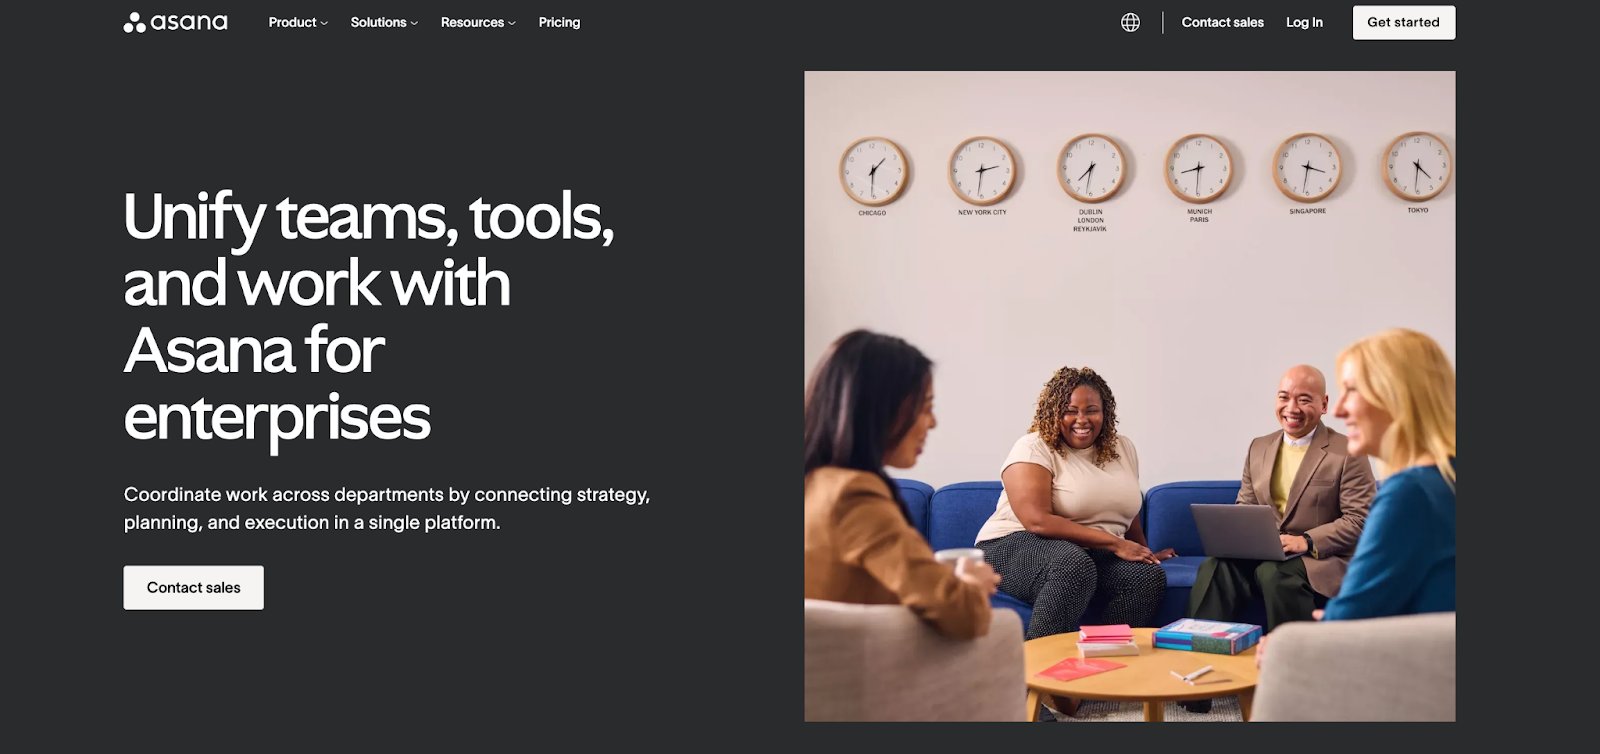Click the chevron next to Resources
This screenshot has width=1600, height=754.
512,23
